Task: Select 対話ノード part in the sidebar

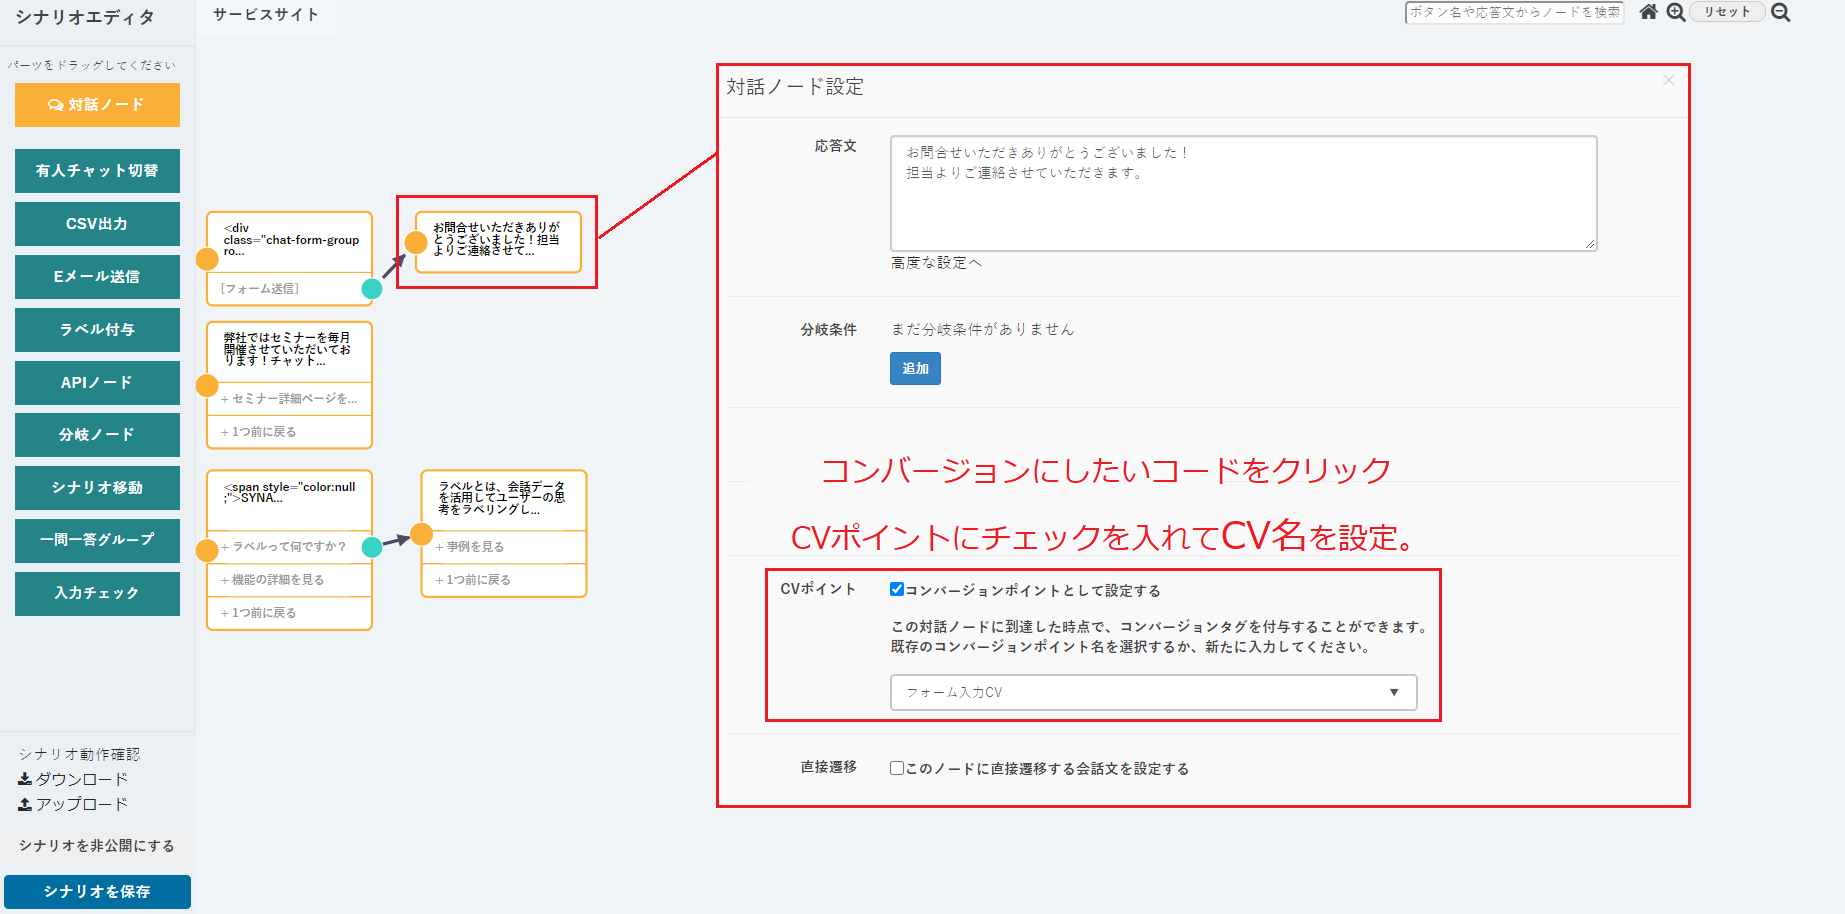Action: pyautogui.click(x=97, y=105)
